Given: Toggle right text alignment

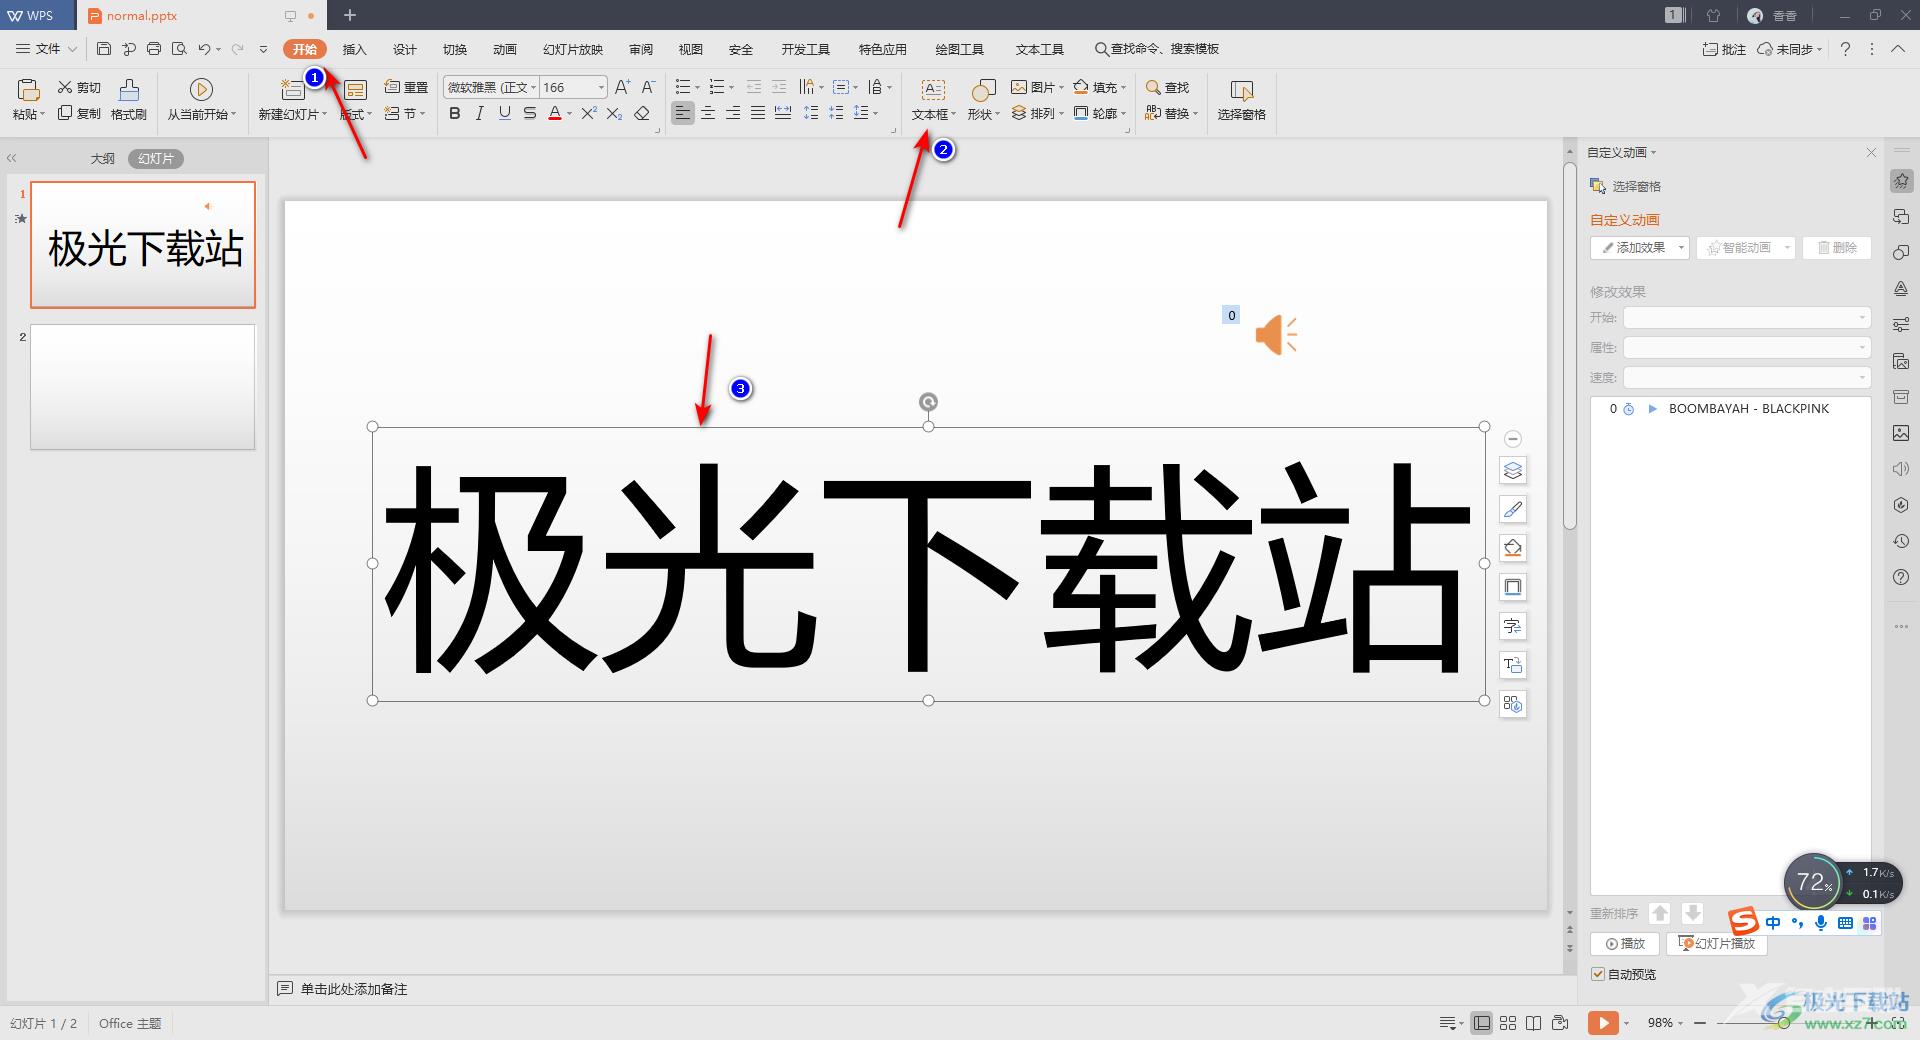Looking at the screenshot, I should coord(733,113).
